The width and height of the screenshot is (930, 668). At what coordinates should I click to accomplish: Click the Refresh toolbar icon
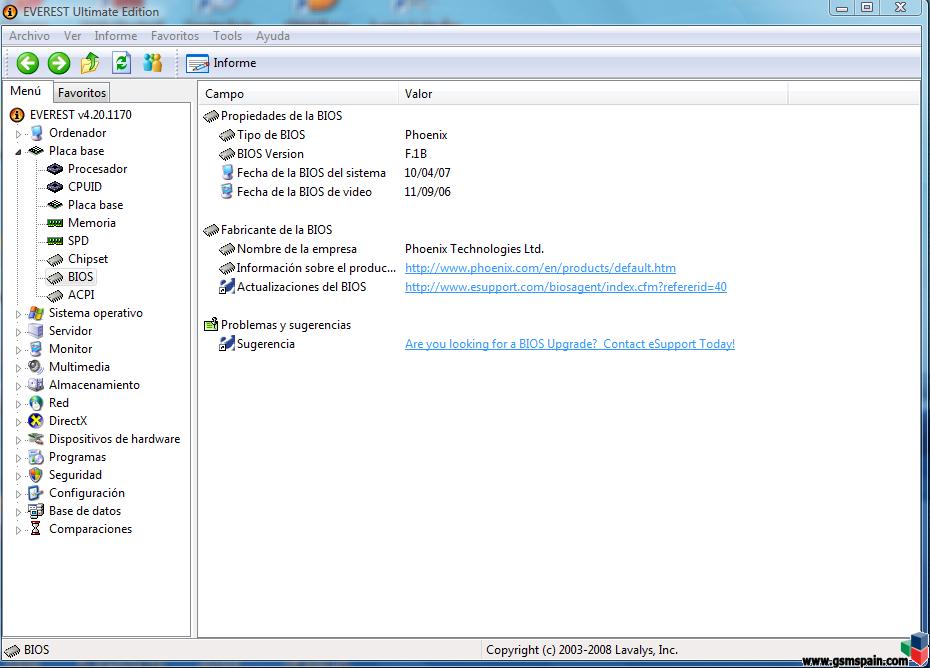point(122,62)
